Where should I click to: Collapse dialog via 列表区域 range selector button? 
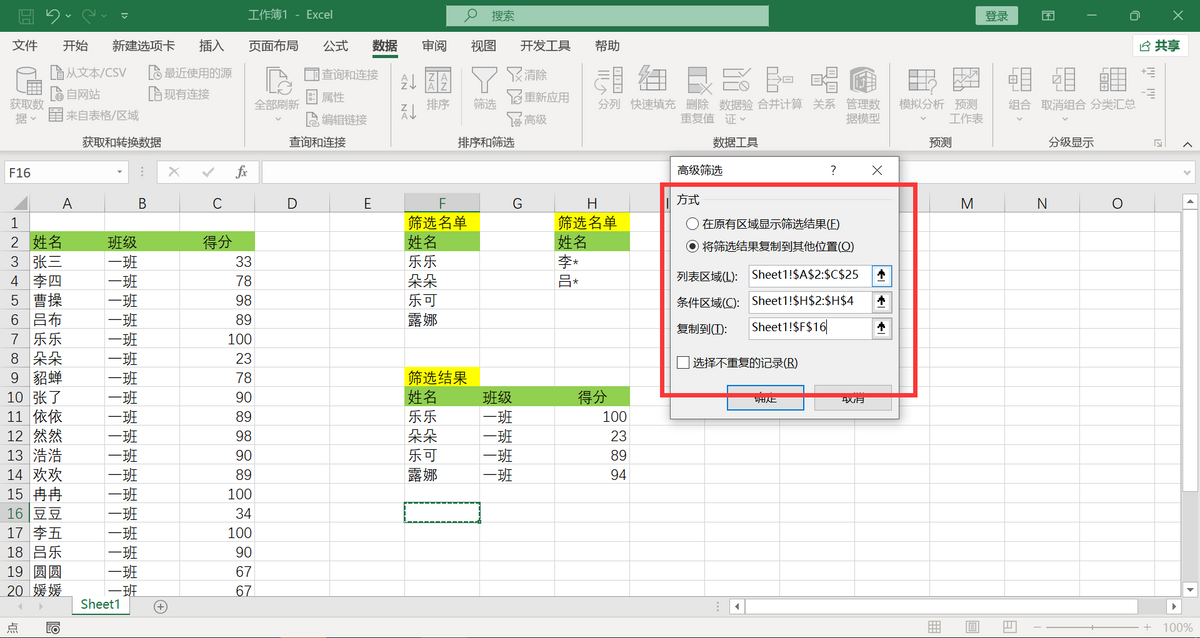(881, 275)
